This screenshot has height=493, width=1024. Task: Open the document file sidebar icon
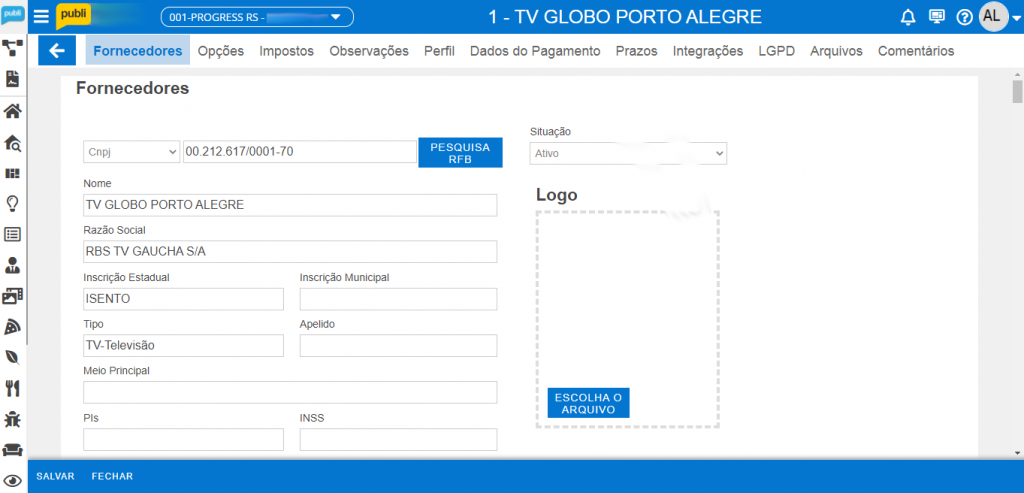(13, 79)
